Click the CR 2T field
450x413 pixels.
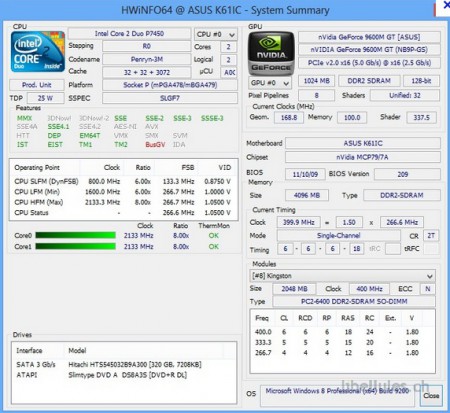(431, 236)
